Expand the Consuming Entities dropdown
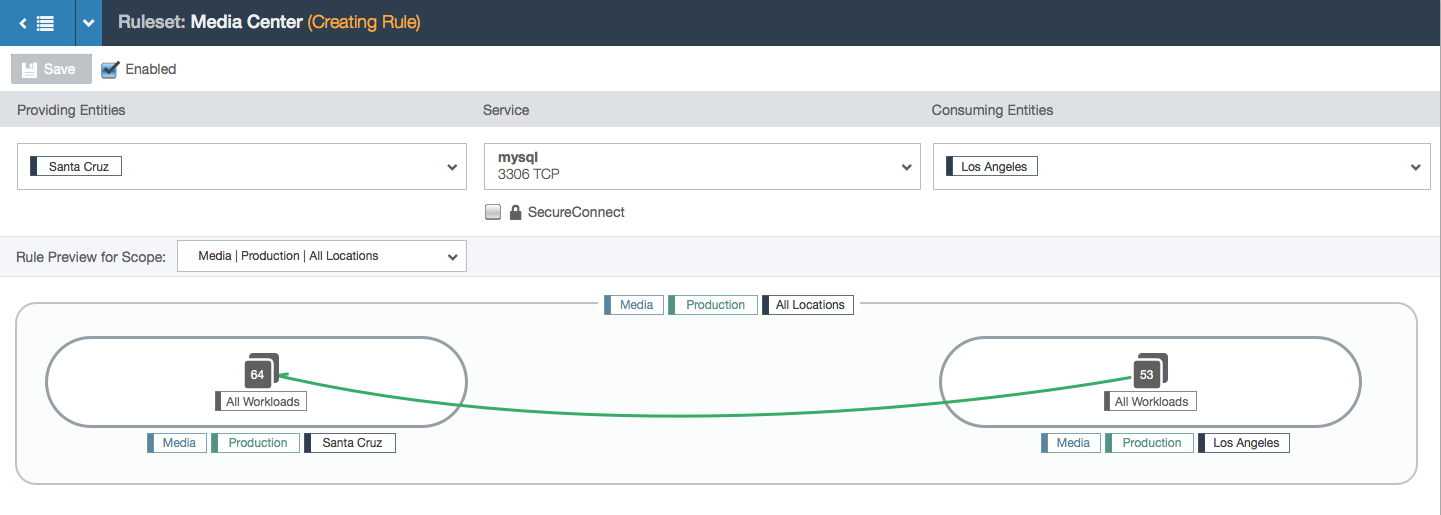 point(1181,167)
